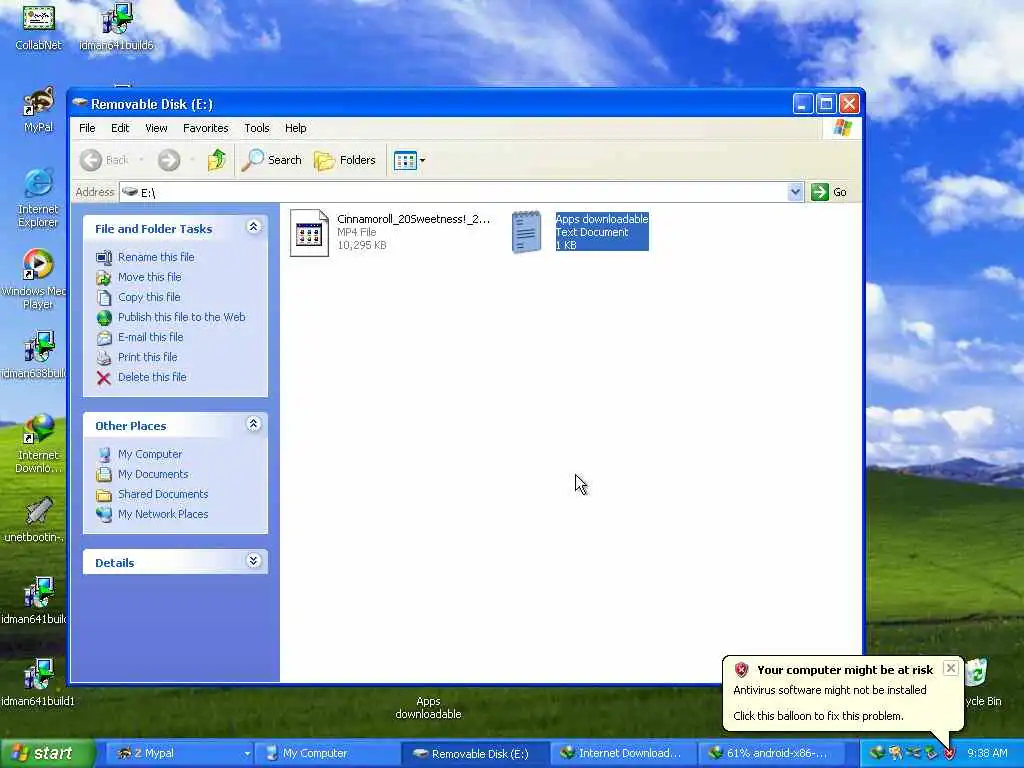
Task: Select the unetbootin desktop icon
Action: tap(37, 520)
